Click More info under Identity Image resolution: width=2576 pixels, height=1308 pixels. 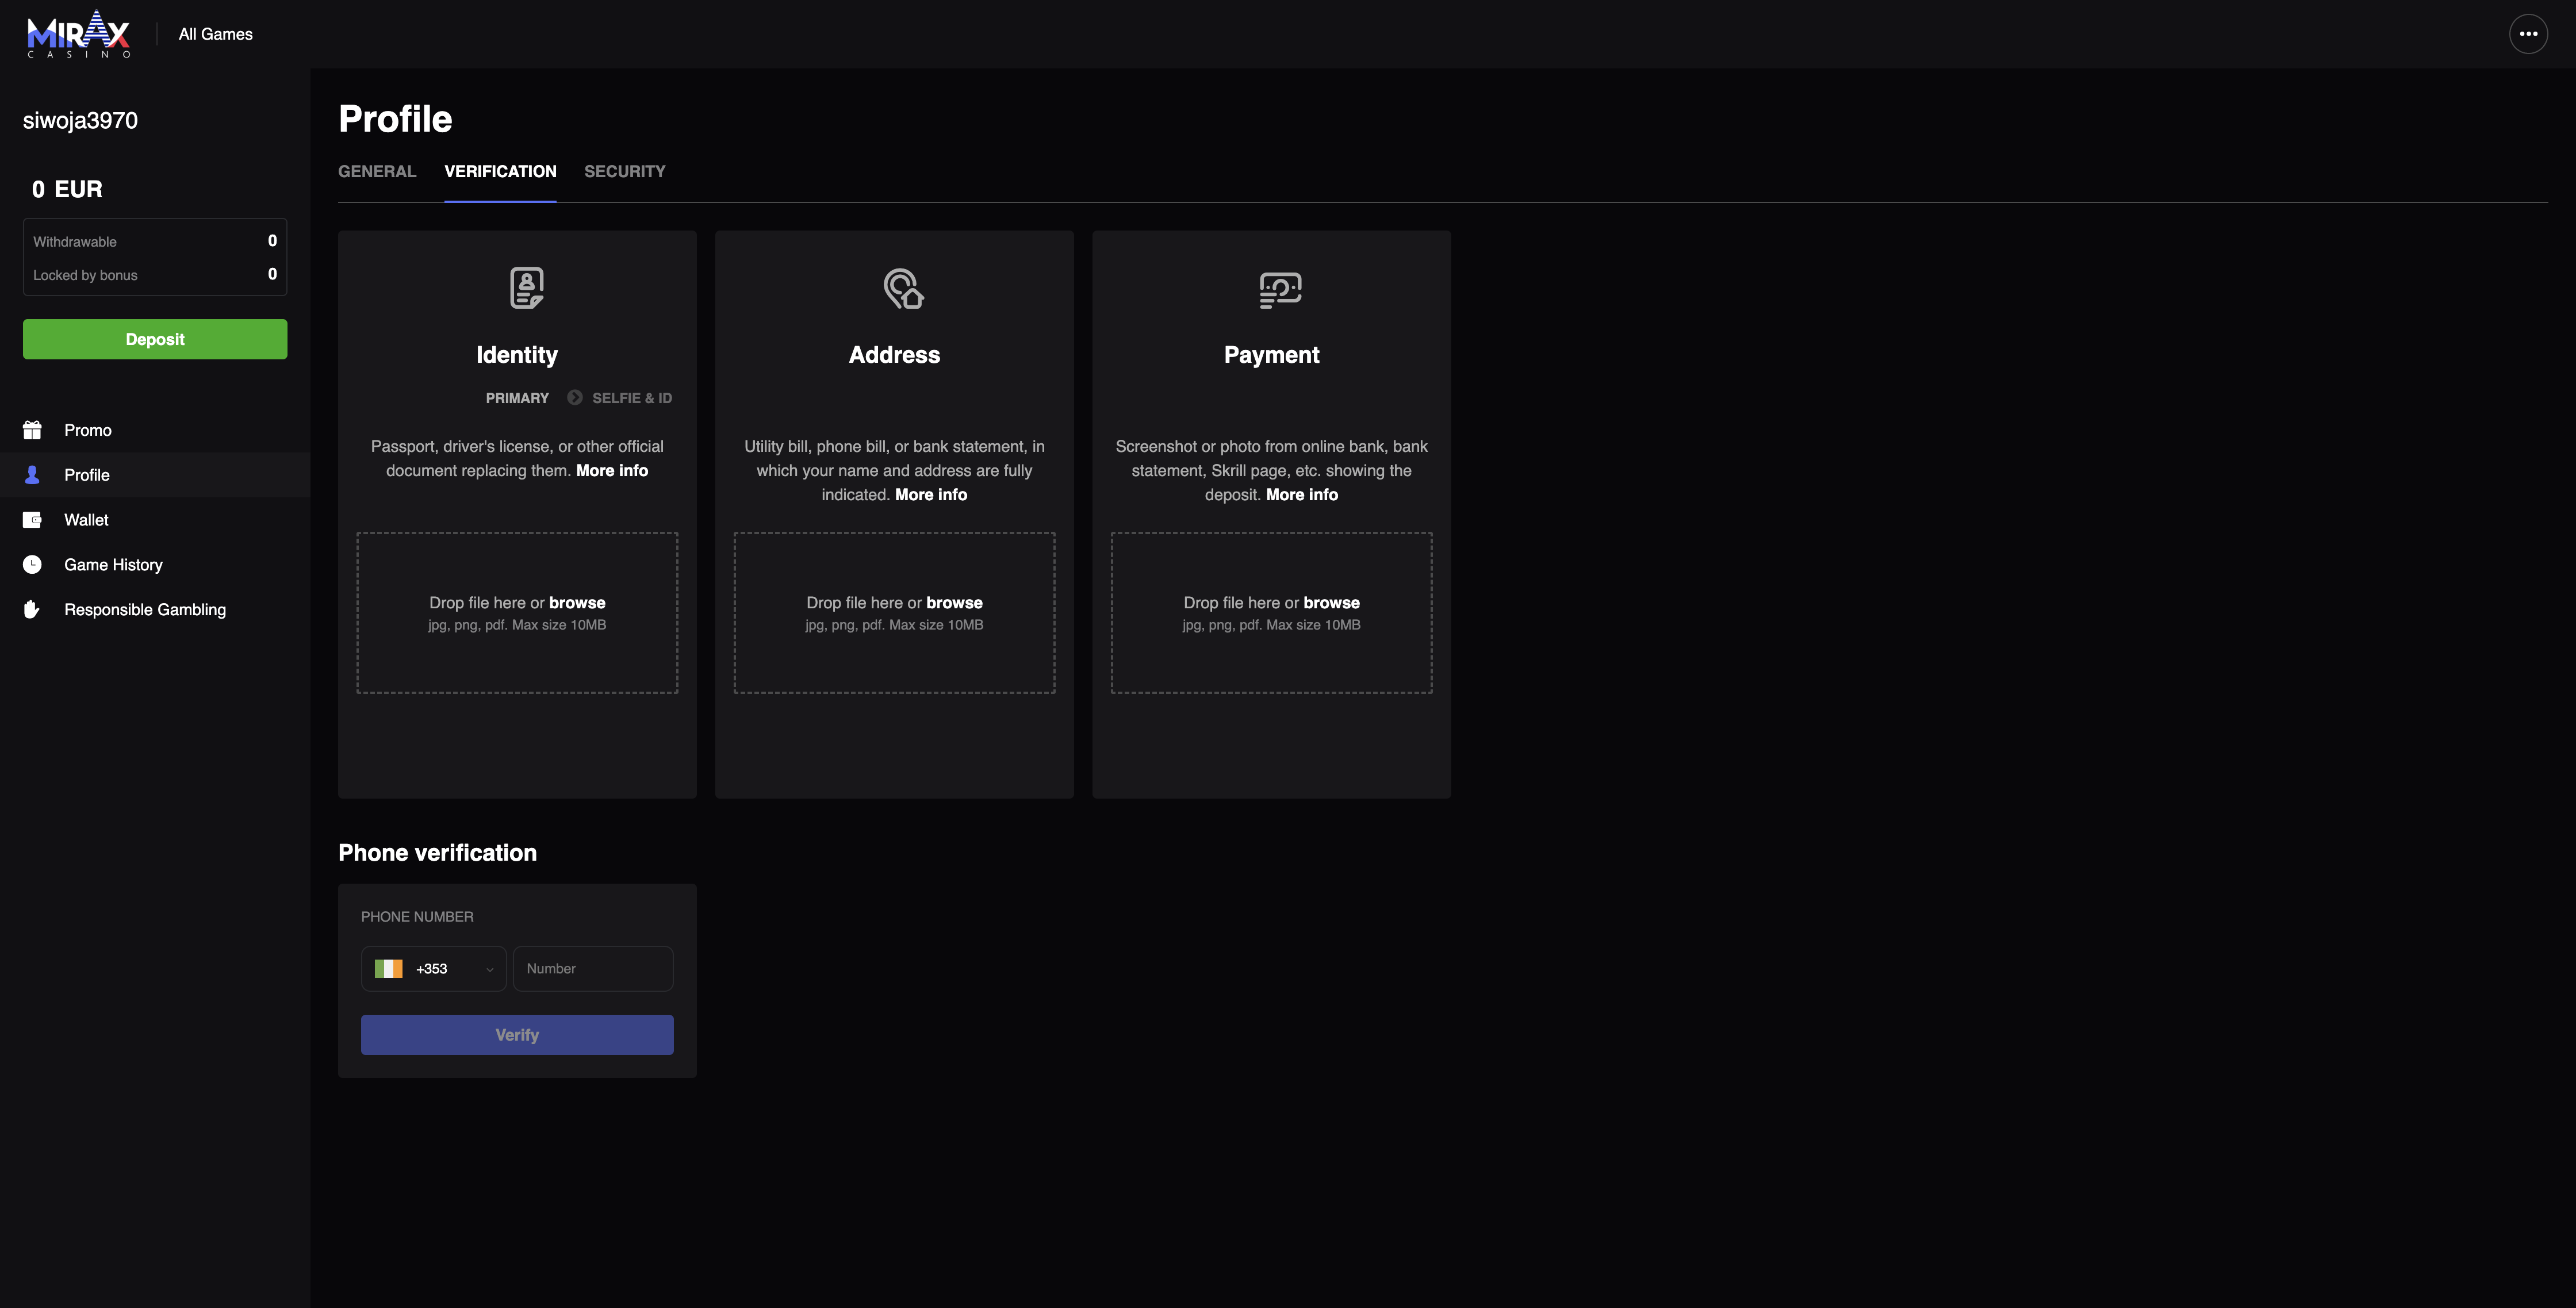[612, 471]
